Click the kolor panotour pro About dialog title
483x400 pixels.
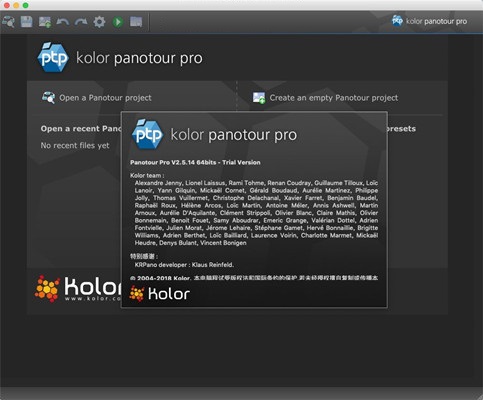[x=234, y=135]
